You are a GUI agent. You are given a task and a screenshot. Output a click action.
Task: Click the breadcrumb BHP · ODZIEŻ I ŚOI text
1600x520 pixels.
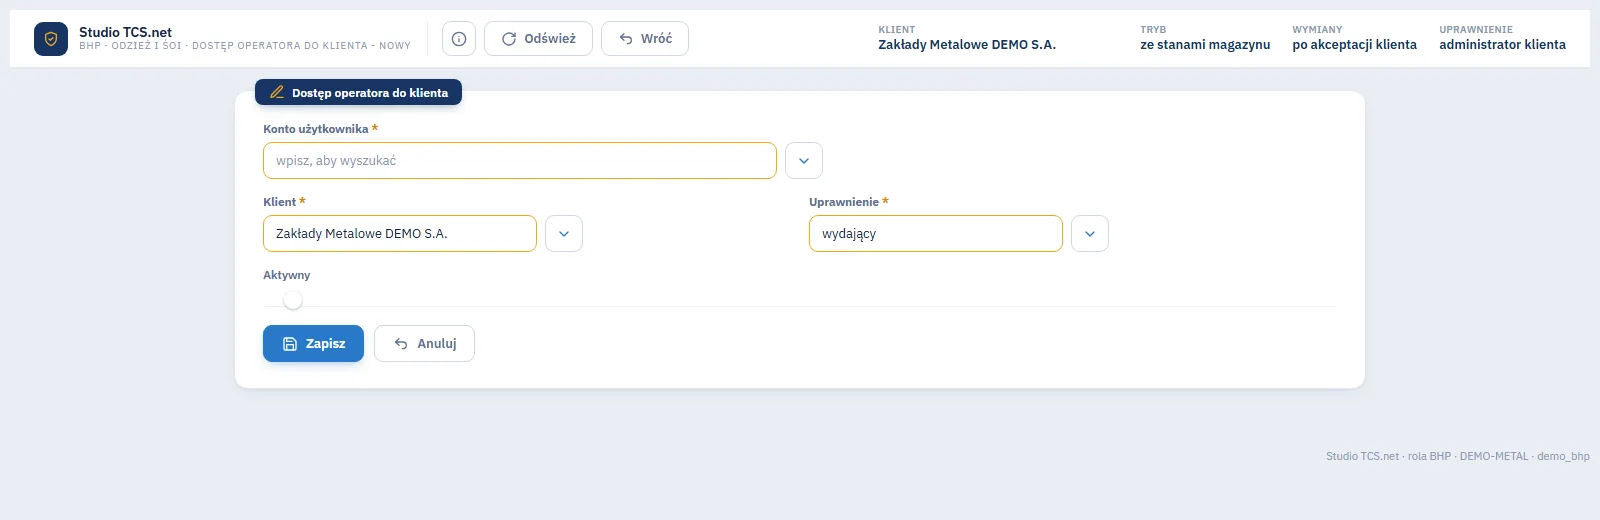[x=245, y=46]
